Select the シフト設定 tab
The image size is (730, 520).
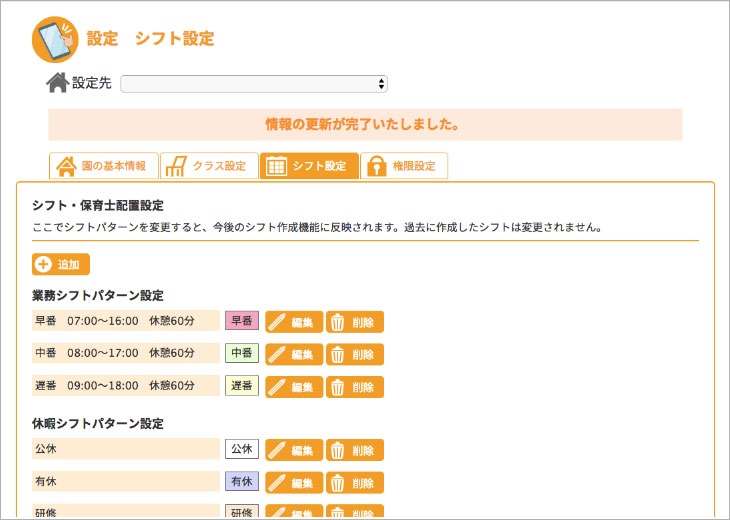(309, 166)
